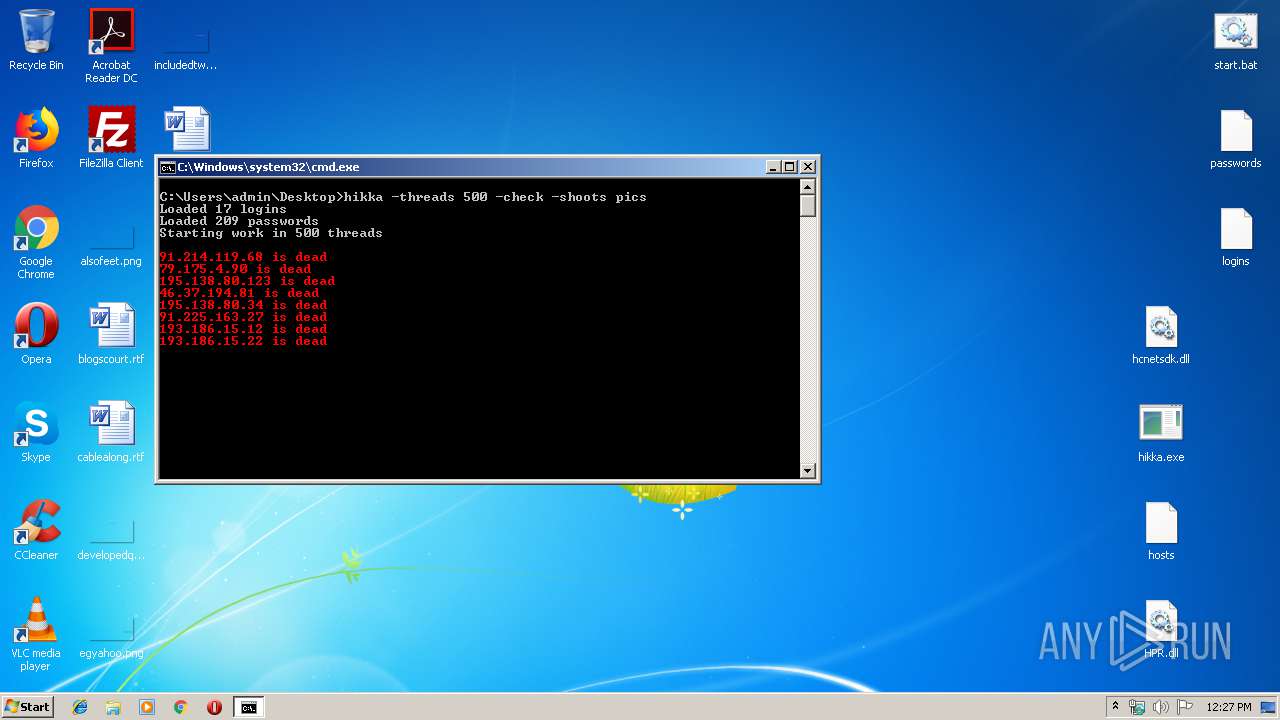The width and height of the screenshot is (1280, 720).
Task: Open cmd.exe title bar system menu icon
Action: 168,167
